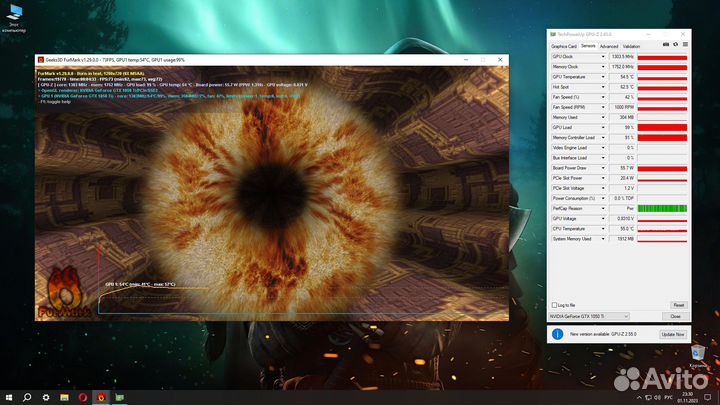
Task: Expand Memory Controller Load dropdown
Action: [603, 138]
